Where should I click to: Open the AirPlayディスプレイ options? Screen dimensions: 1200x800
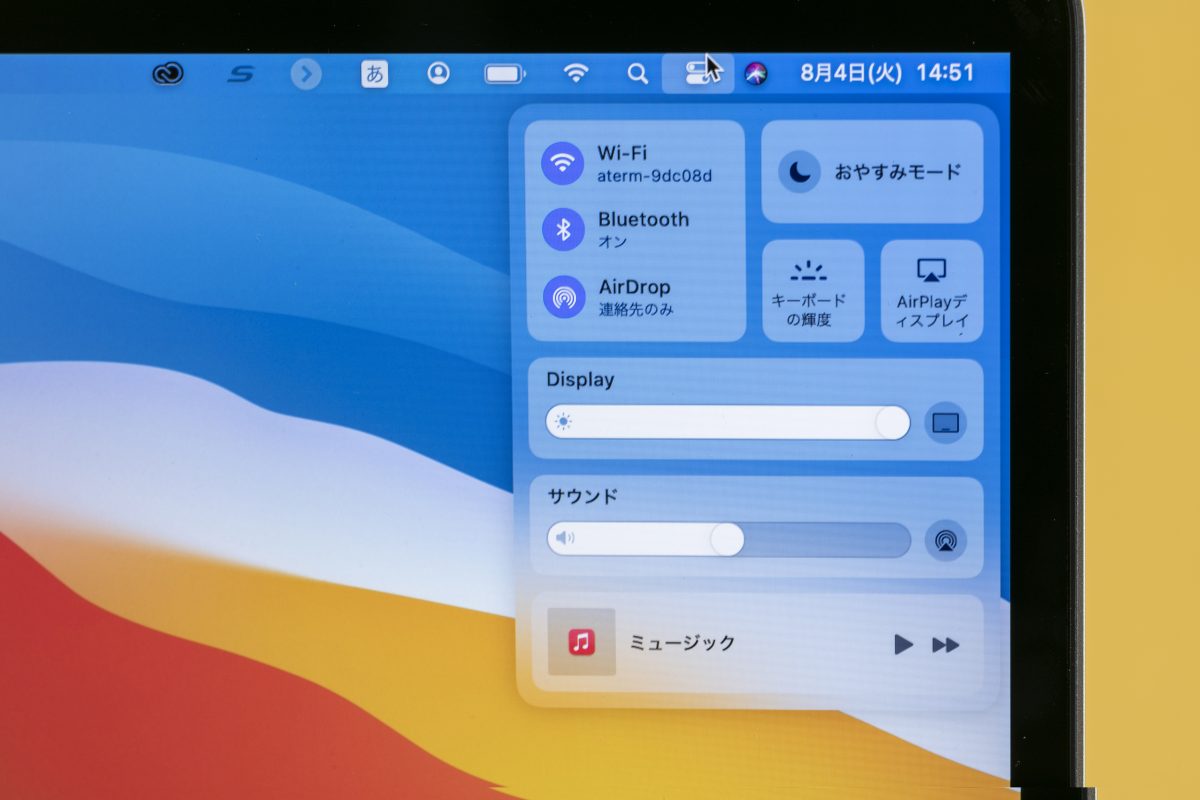click(931, 291)
